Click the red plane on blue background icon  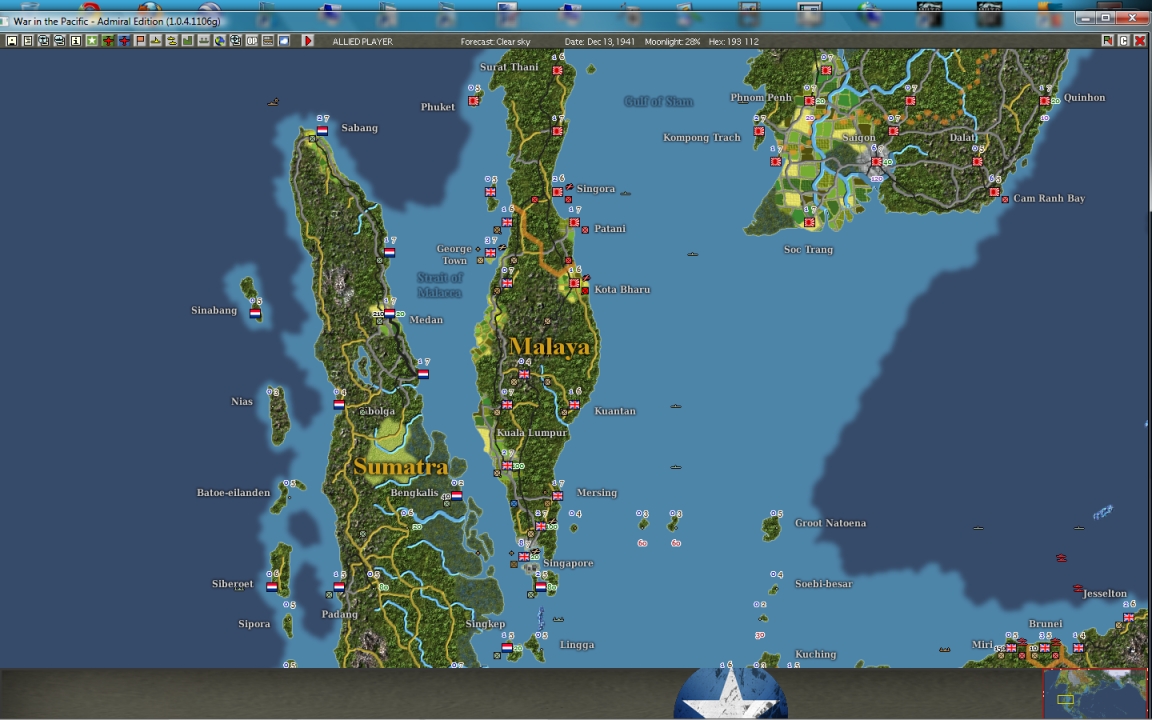124,41
